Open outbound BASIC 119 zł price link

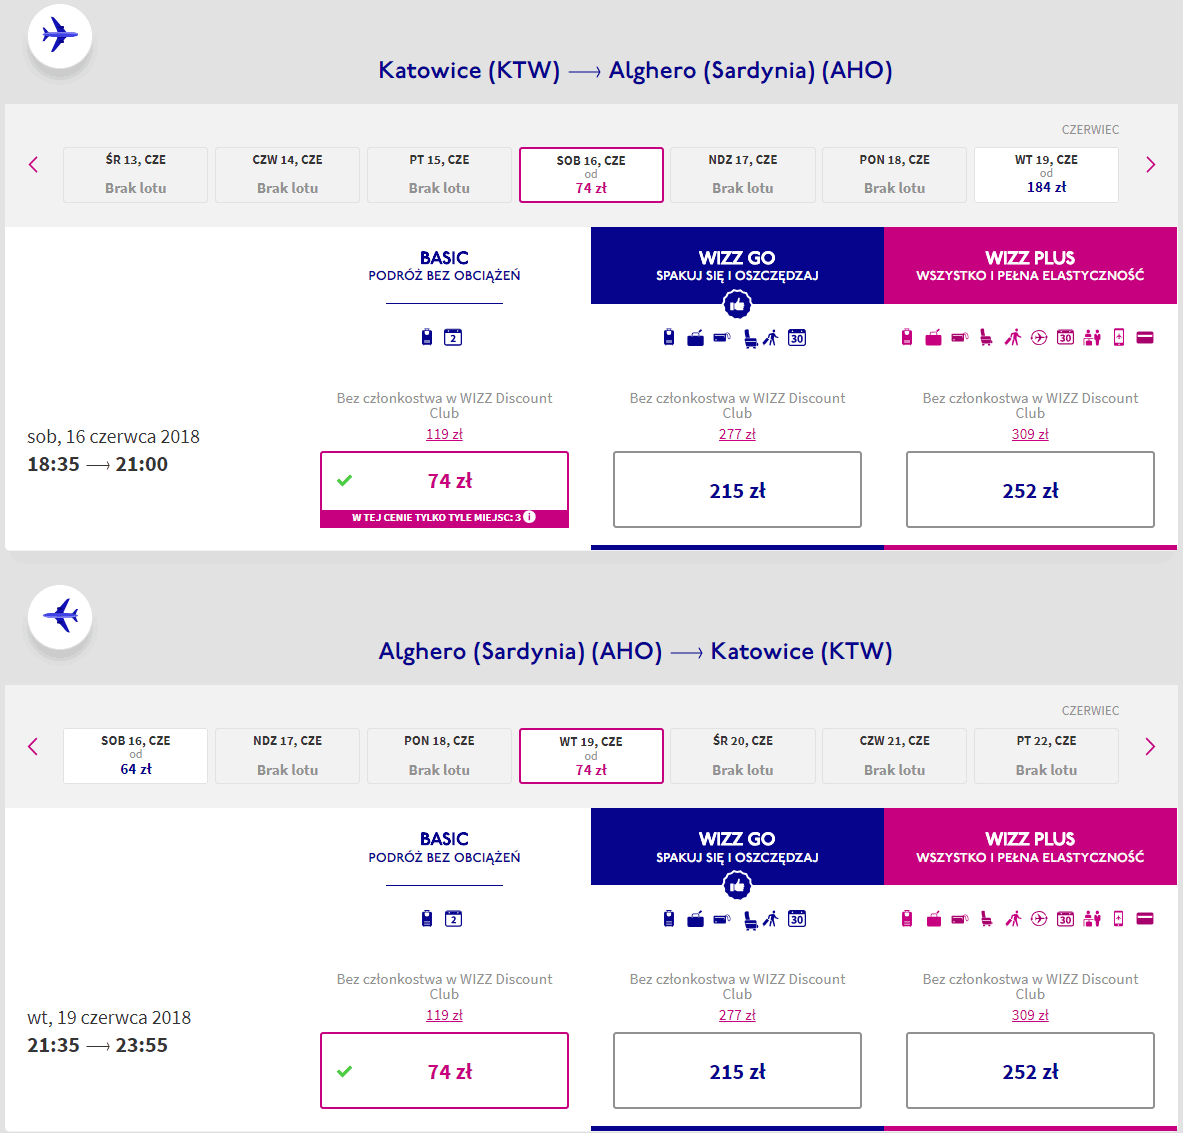(444, 434)
